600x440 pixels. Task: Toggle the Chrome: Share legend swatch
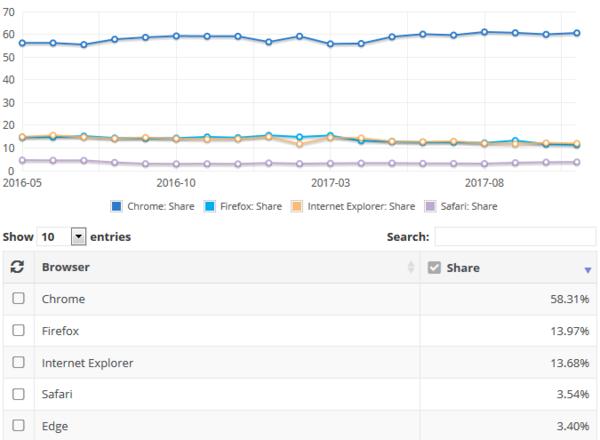click(116, 206)
